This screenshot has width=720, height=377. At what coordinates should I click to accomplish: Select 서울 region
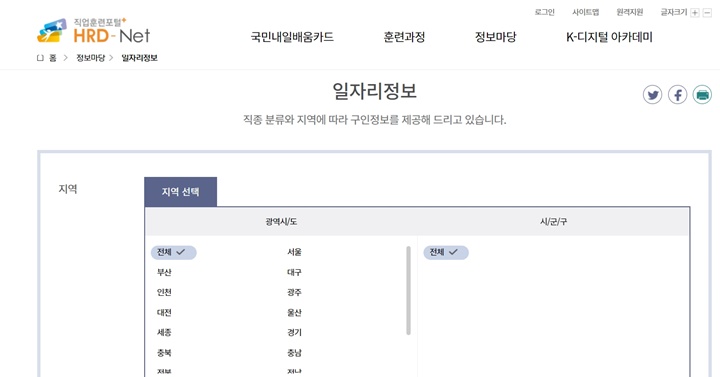point(294,252)
